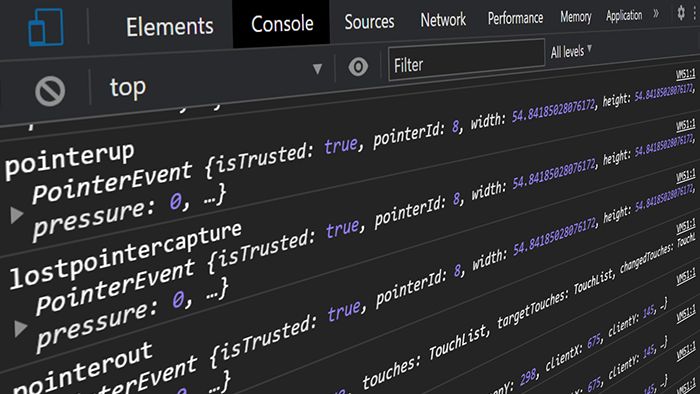
Task: Open the Sources tab
Action: (x=369, y=21)
